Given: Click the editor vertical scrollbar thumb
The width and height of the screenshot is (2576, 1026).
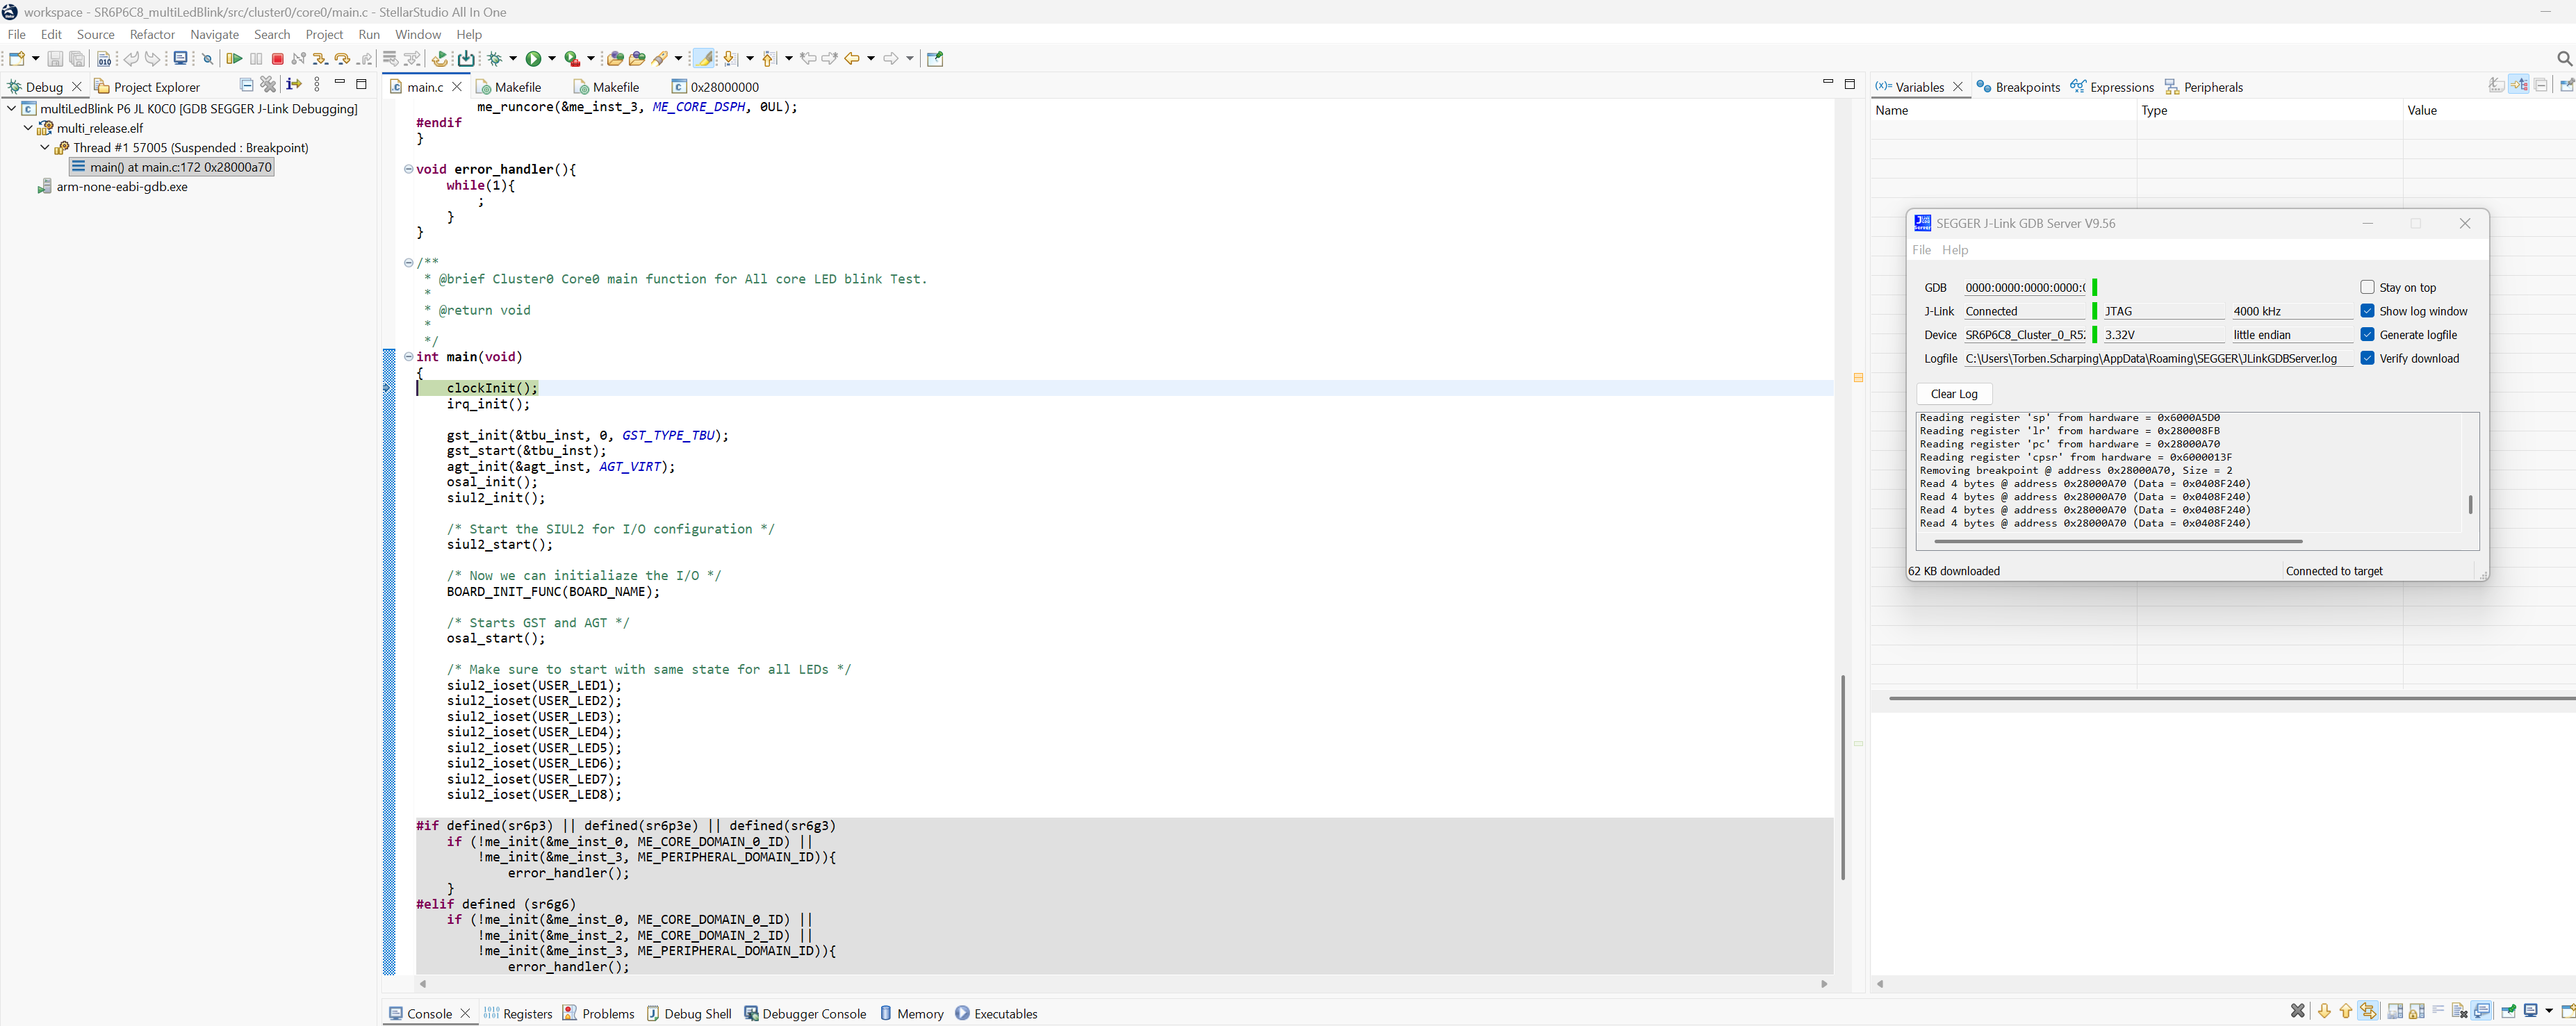Looking at the screenshot, I should (x=1842, y=777).
